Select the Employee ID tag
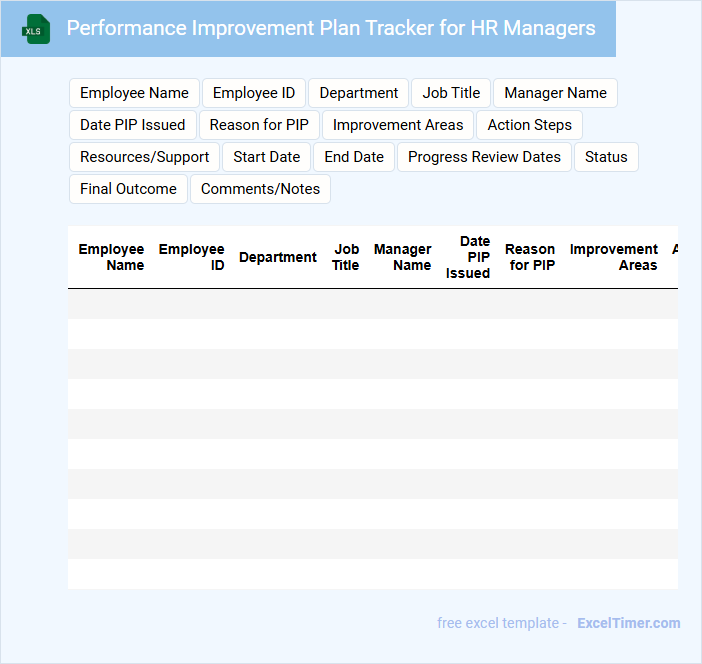The image size is (702, 664). point(254,93)
